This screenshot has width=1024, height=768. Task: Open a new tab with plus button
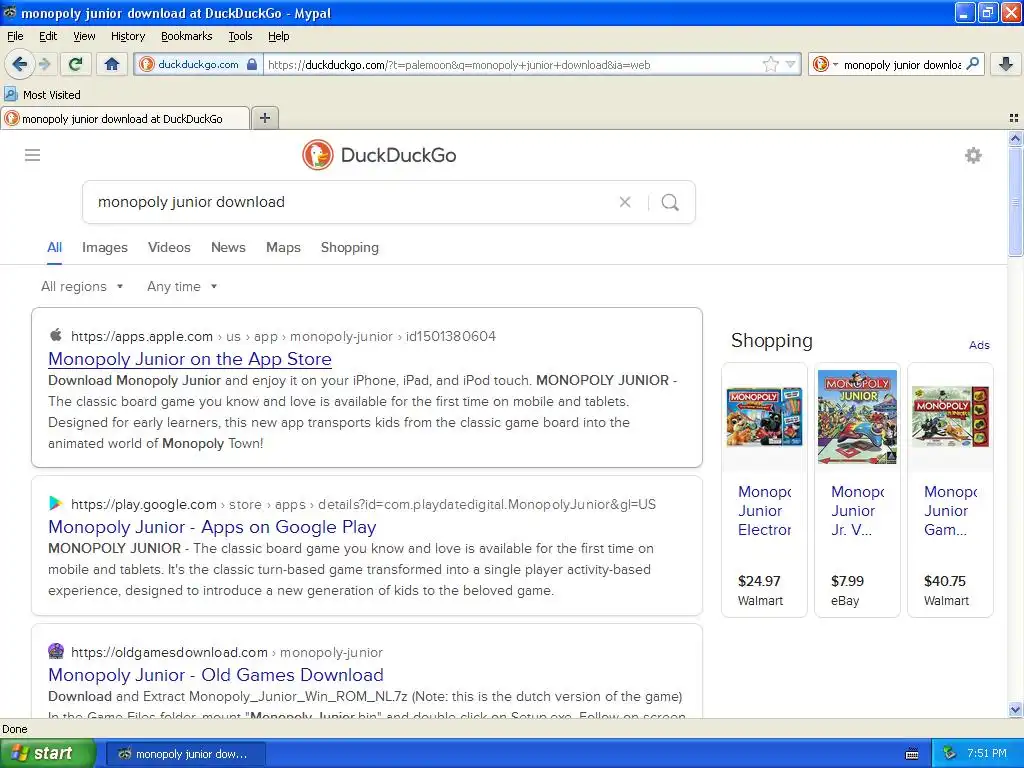coord(264,118)
